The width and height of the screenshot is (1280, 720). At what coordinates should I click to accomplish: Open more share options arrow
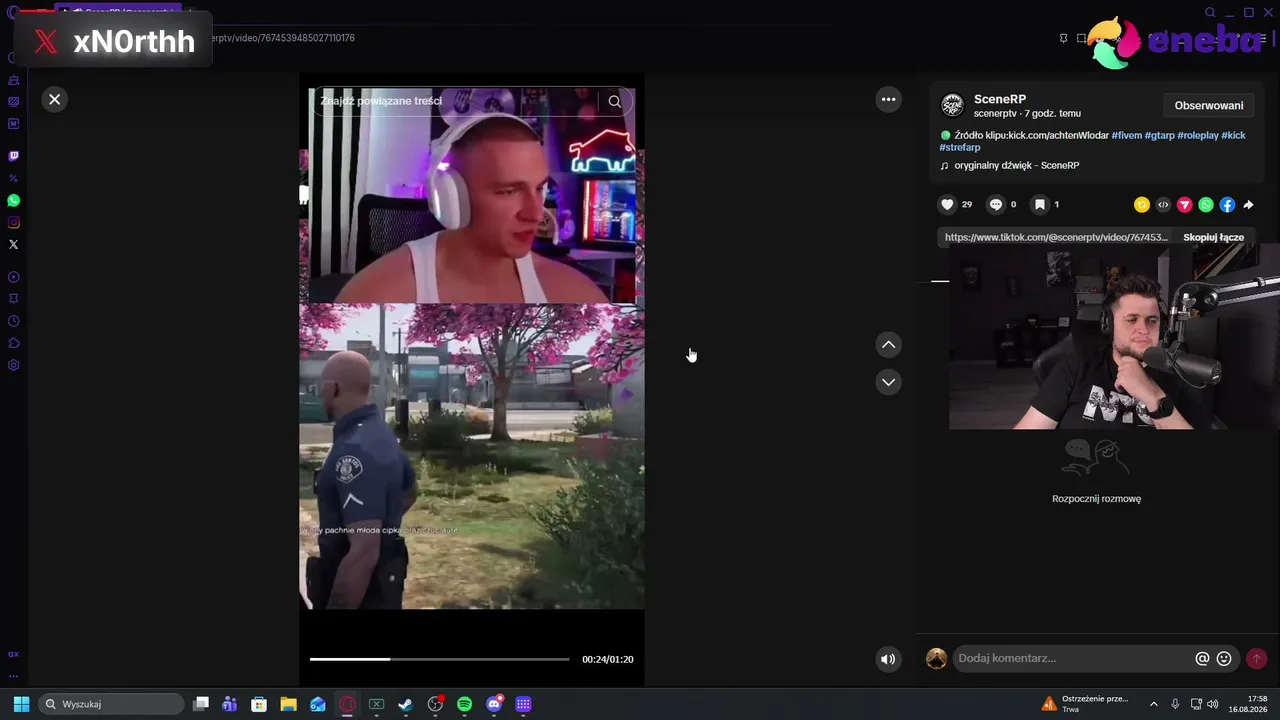tap(1248, 204)
